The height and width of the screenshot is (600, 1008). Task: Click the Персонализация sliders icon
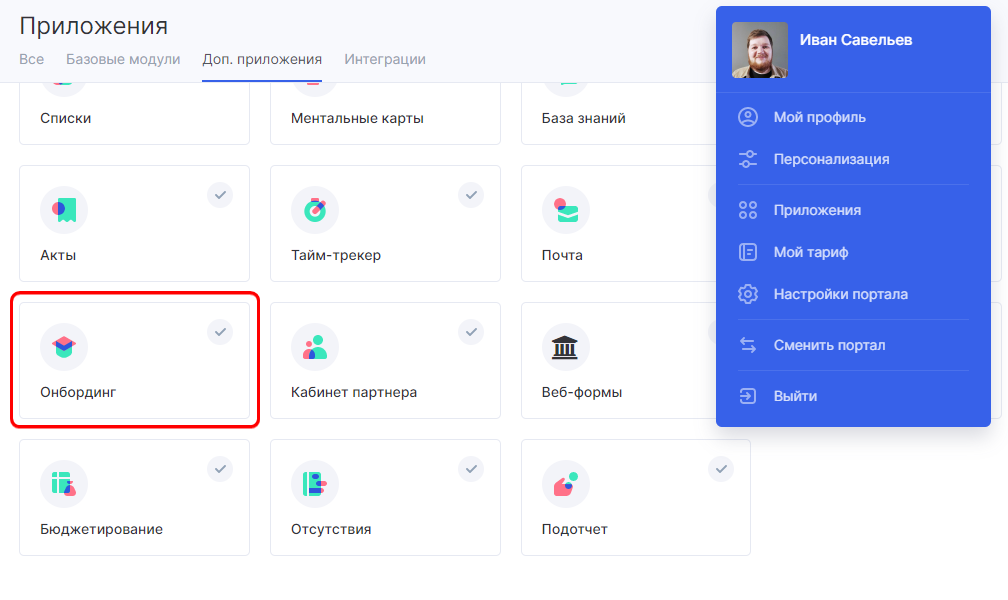(x=748, y=159)
